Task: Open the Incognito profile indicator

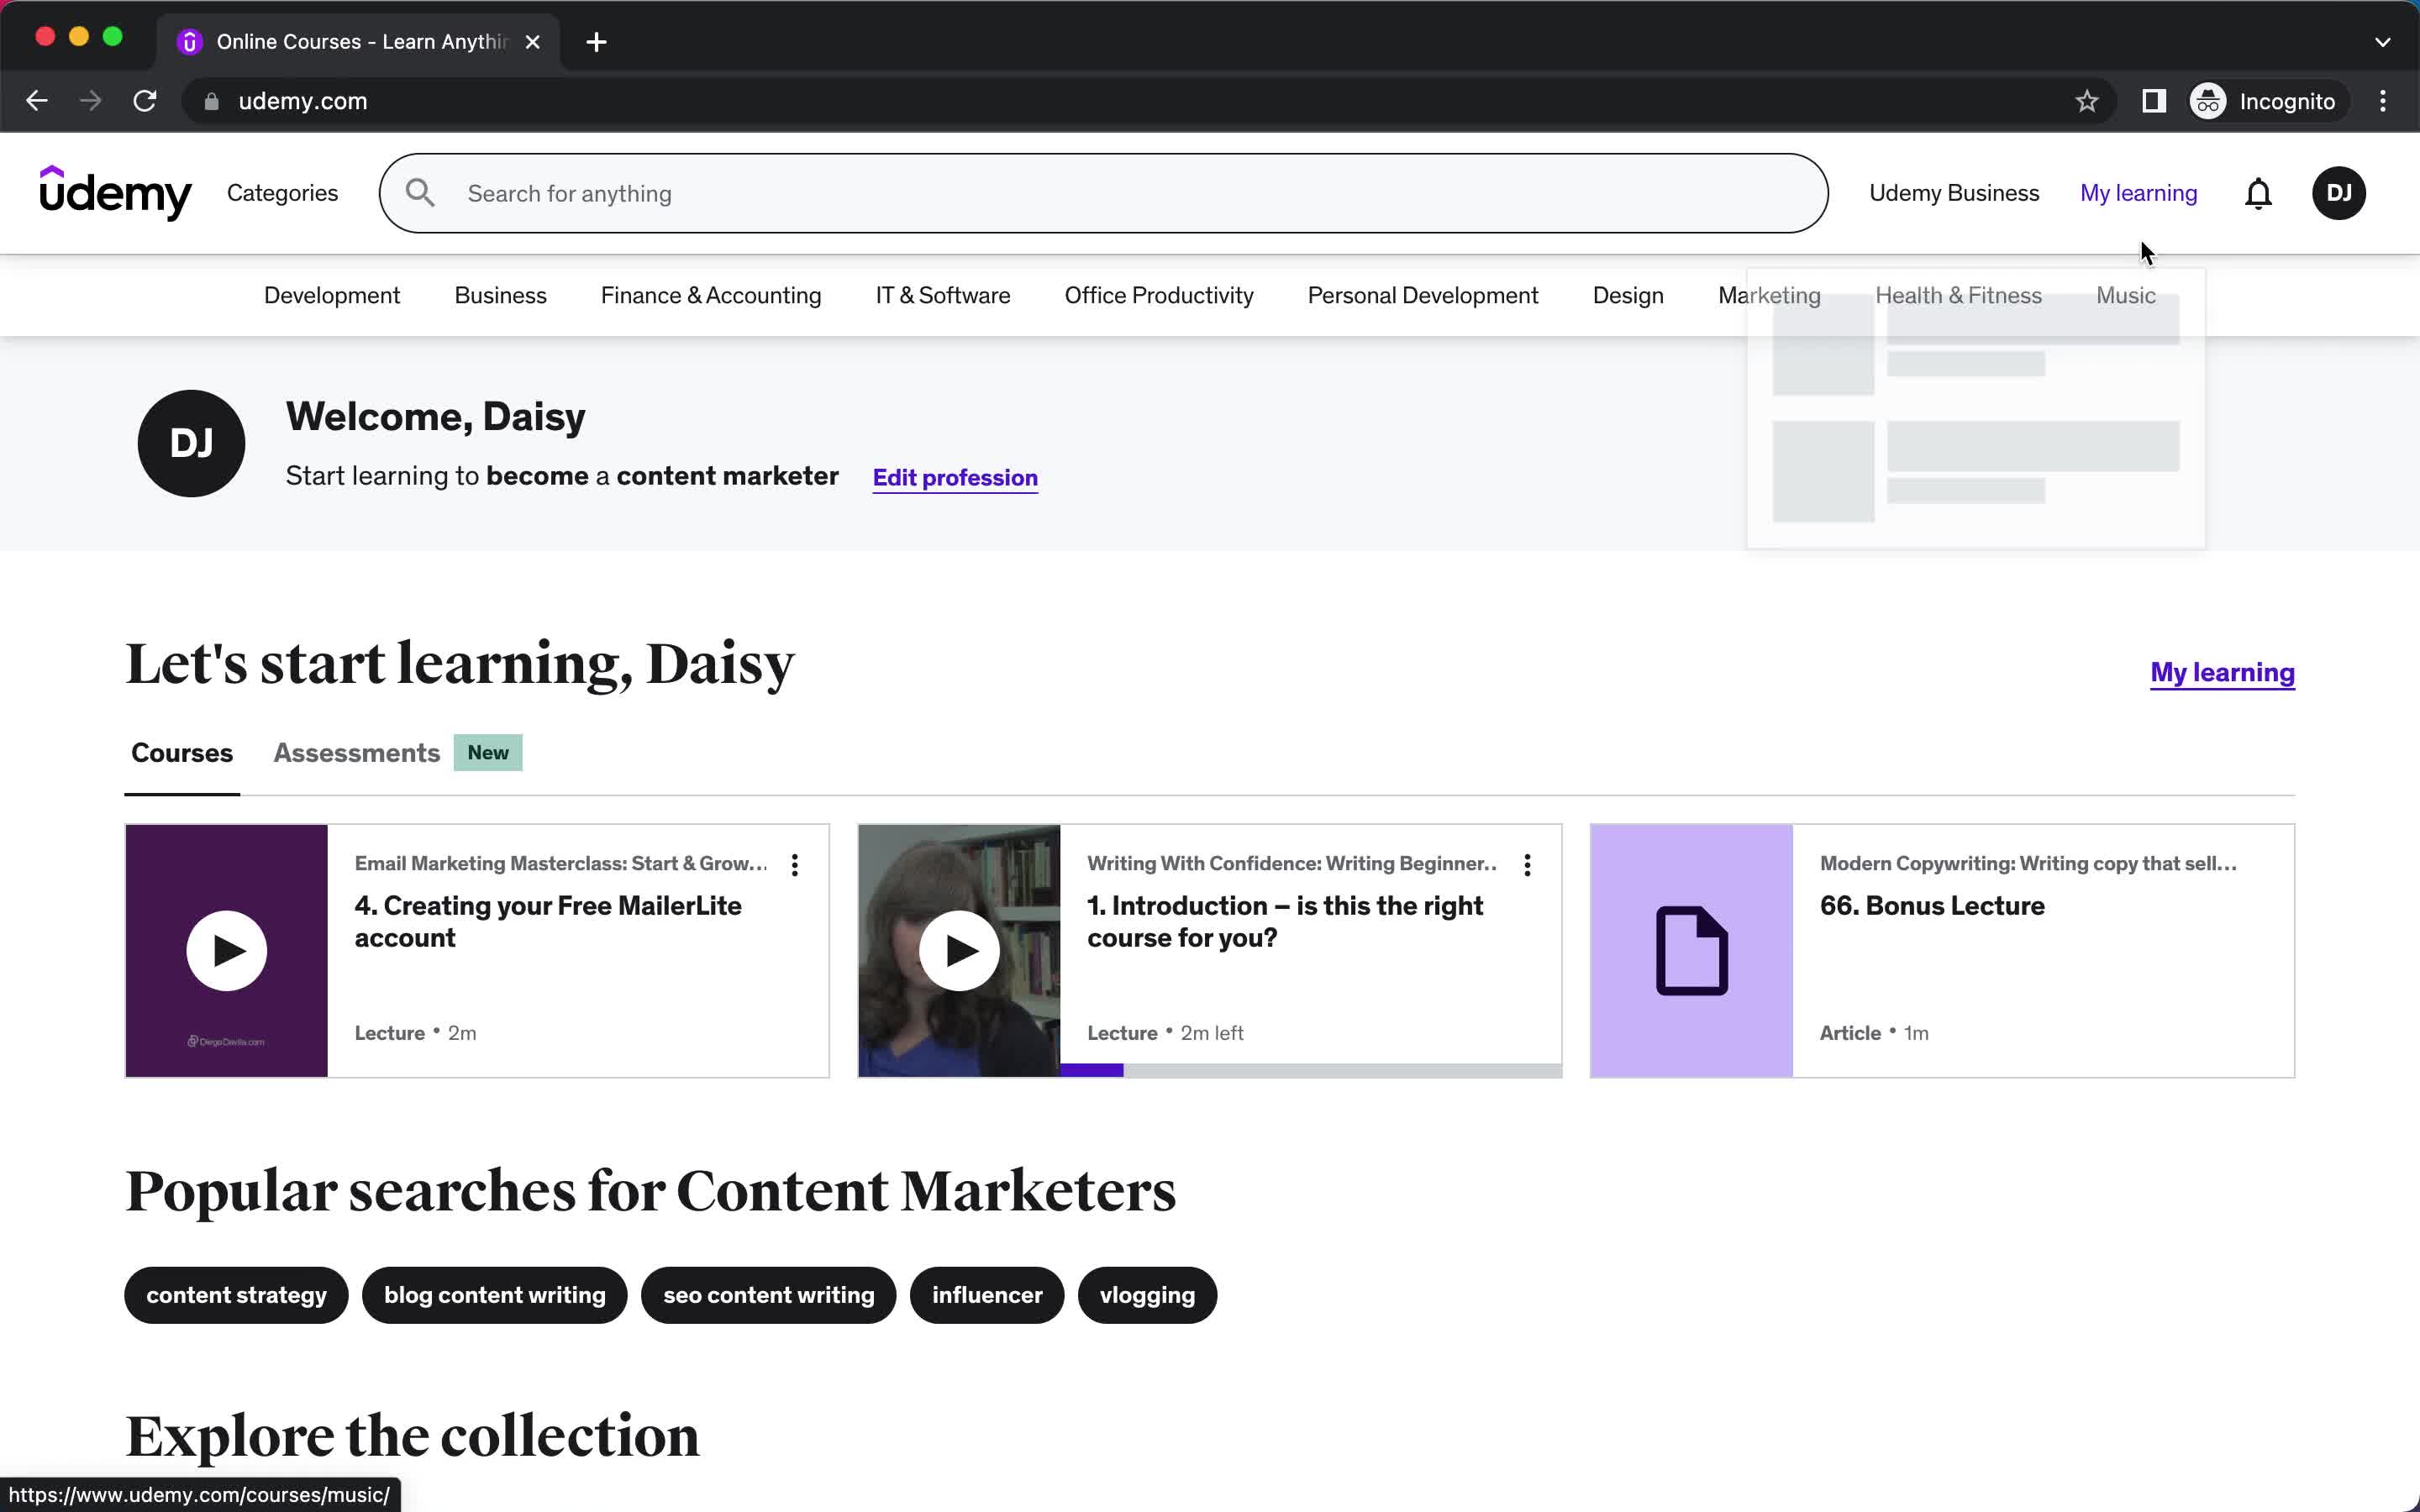Action: [x=2263, y=101]
